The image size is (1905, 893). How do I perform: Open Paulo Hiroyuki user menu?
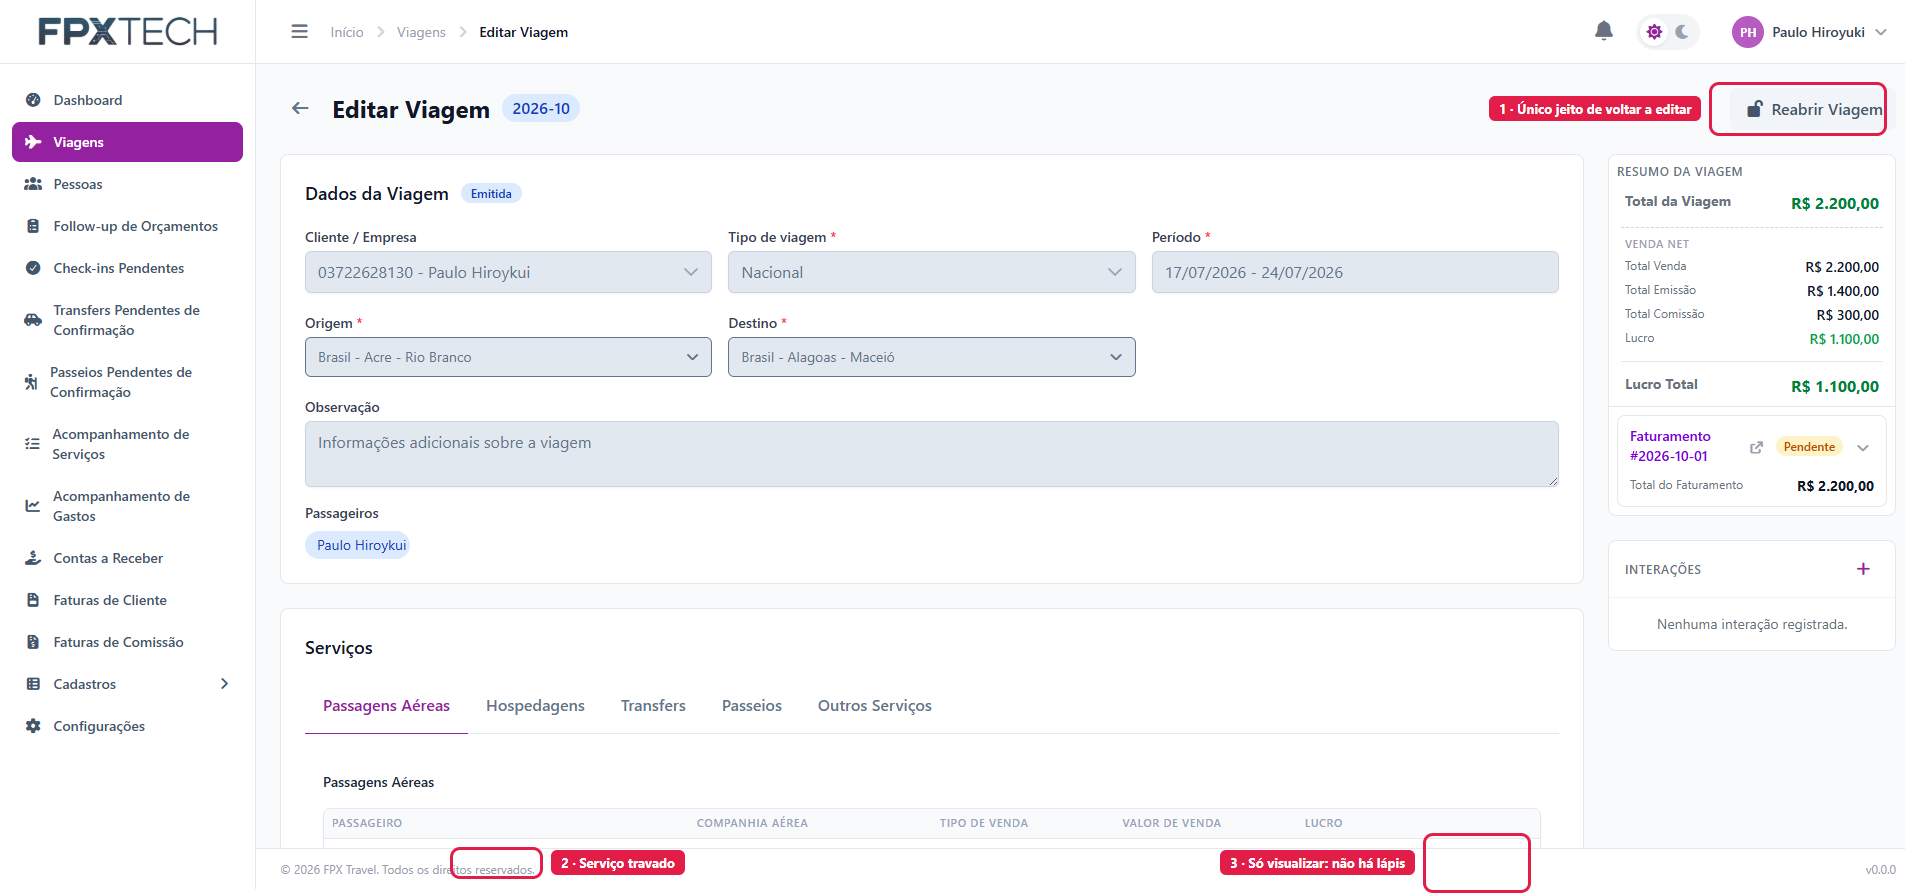[1810, 32]
